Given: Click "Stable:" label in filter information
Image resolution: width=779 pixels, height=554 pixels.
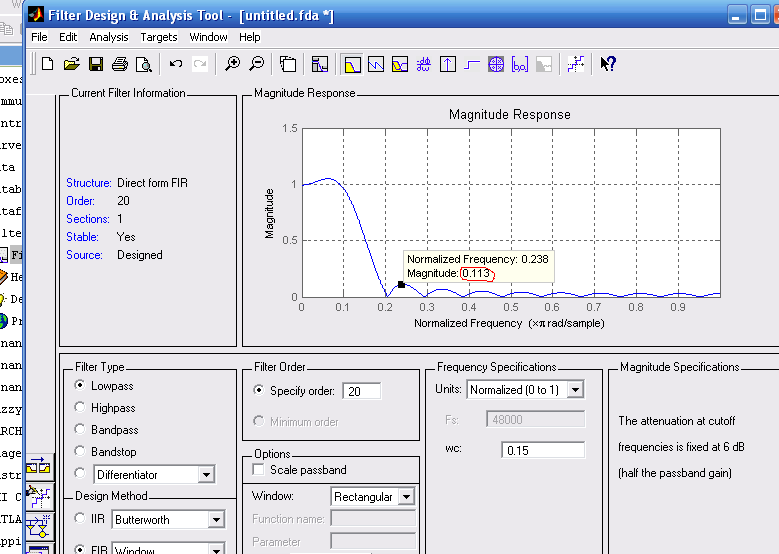Looking at the screenshot, I should (82, 237).
